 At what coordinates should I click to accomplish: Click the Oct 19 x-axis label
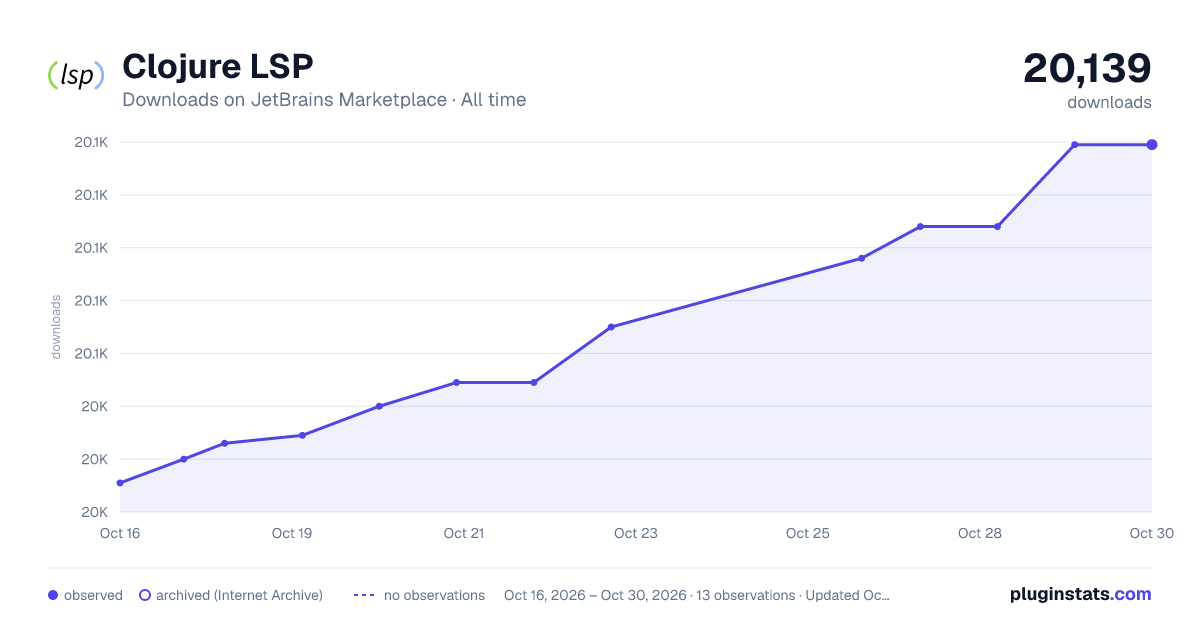(x=292, y=533)
